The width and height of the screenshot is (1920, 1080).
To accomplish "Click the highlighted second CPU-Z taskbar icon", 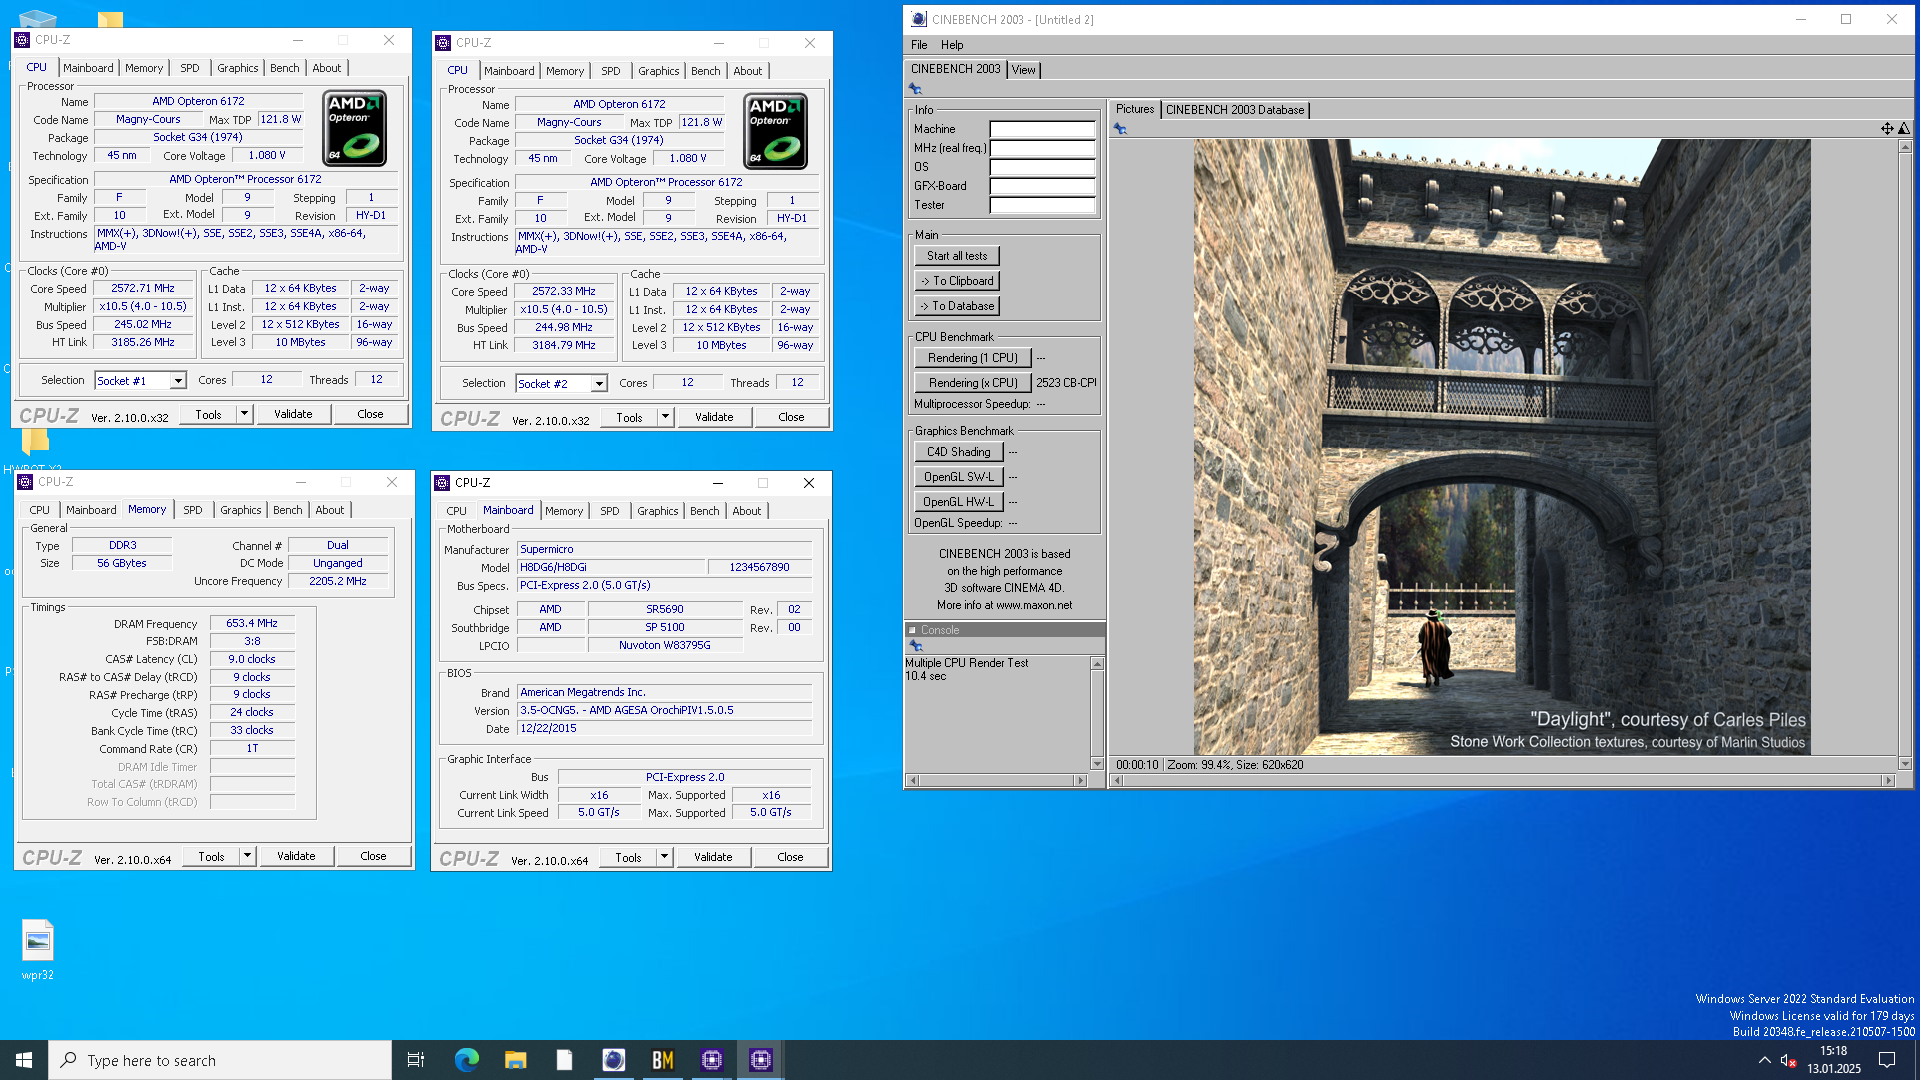I will pyautogui.click(x=761, y=1060).
